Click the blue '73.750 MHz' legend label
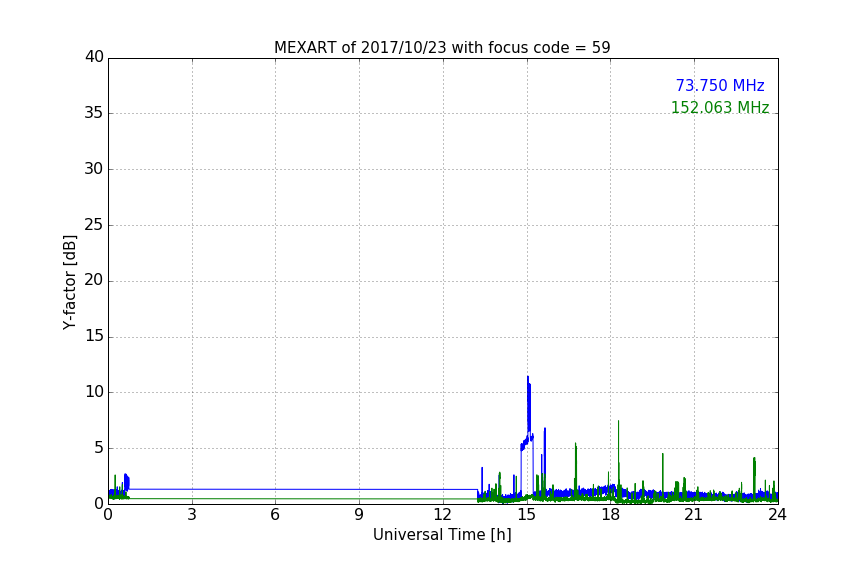 pyautogui.click(x=720, y=85)
